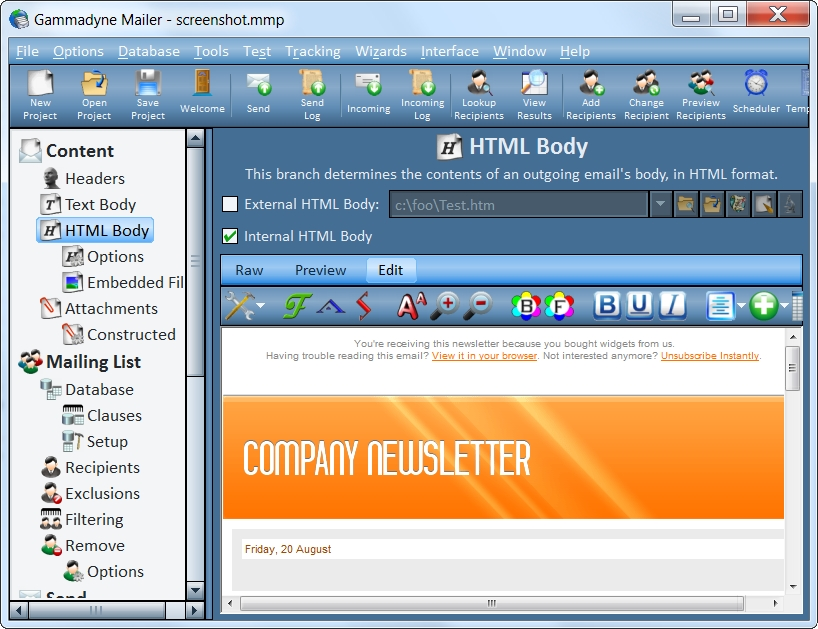Select Exclusions tree item
This screenshot has width=818, height=629.
point(91,493)
